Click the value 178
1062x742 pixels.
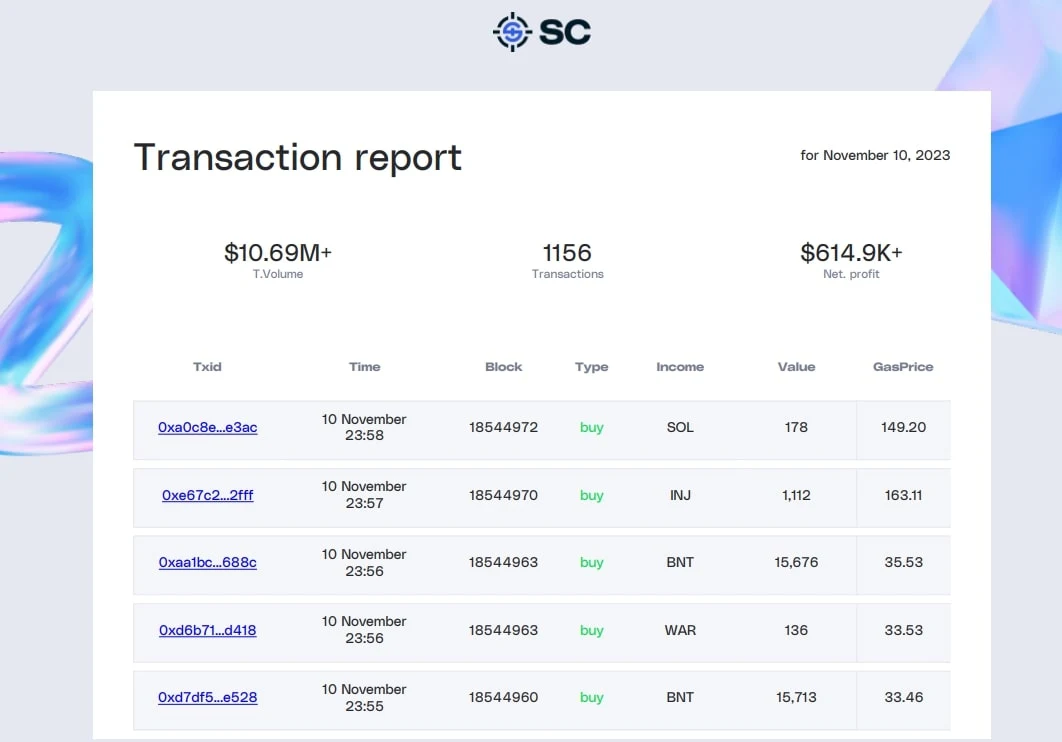point(796,427)
